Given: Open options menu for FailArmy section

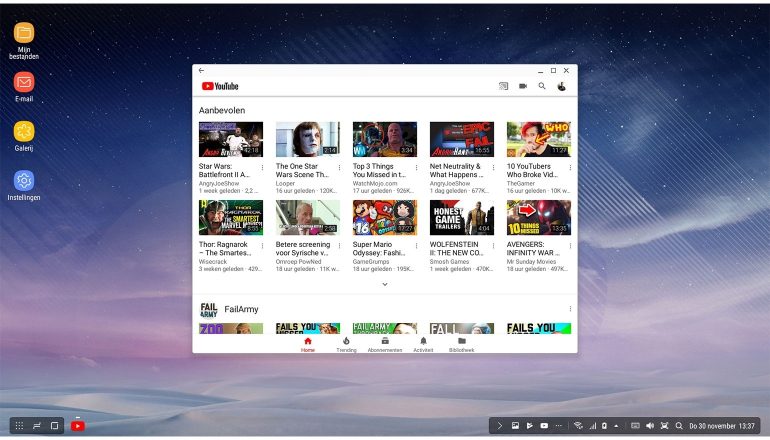Looking at the screenshot, I should click(570, 309).
